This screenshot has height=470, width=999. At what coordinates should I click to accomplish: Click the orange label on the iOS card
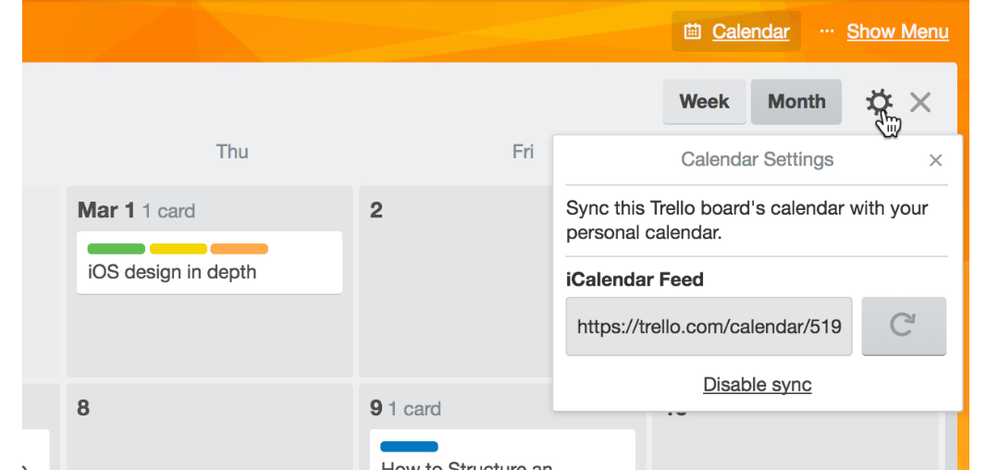click(239, 248)
